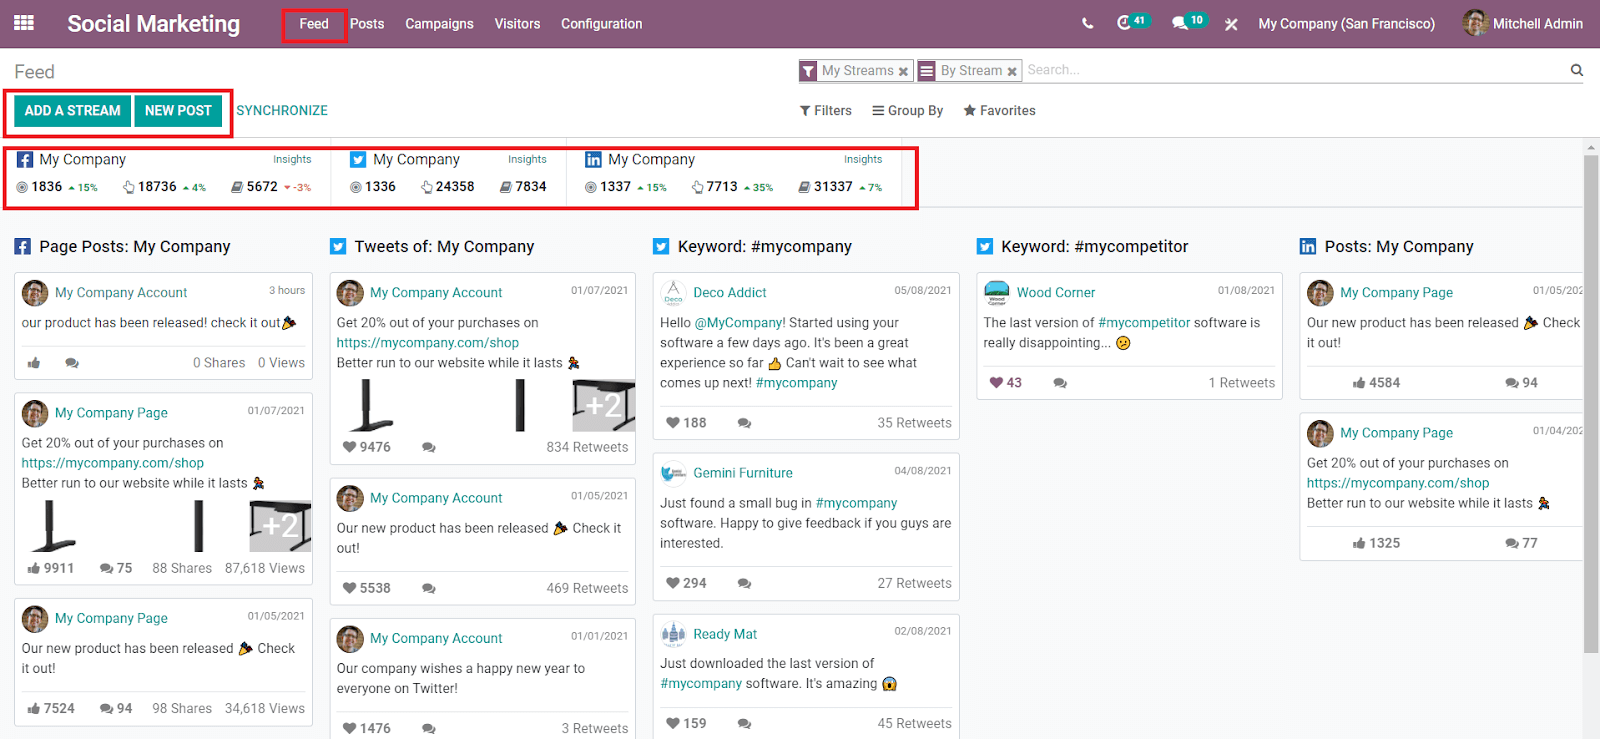Click the New Post button
Image resolution: width=1600 pixels, height=739 pixels.
coord(178,111)
